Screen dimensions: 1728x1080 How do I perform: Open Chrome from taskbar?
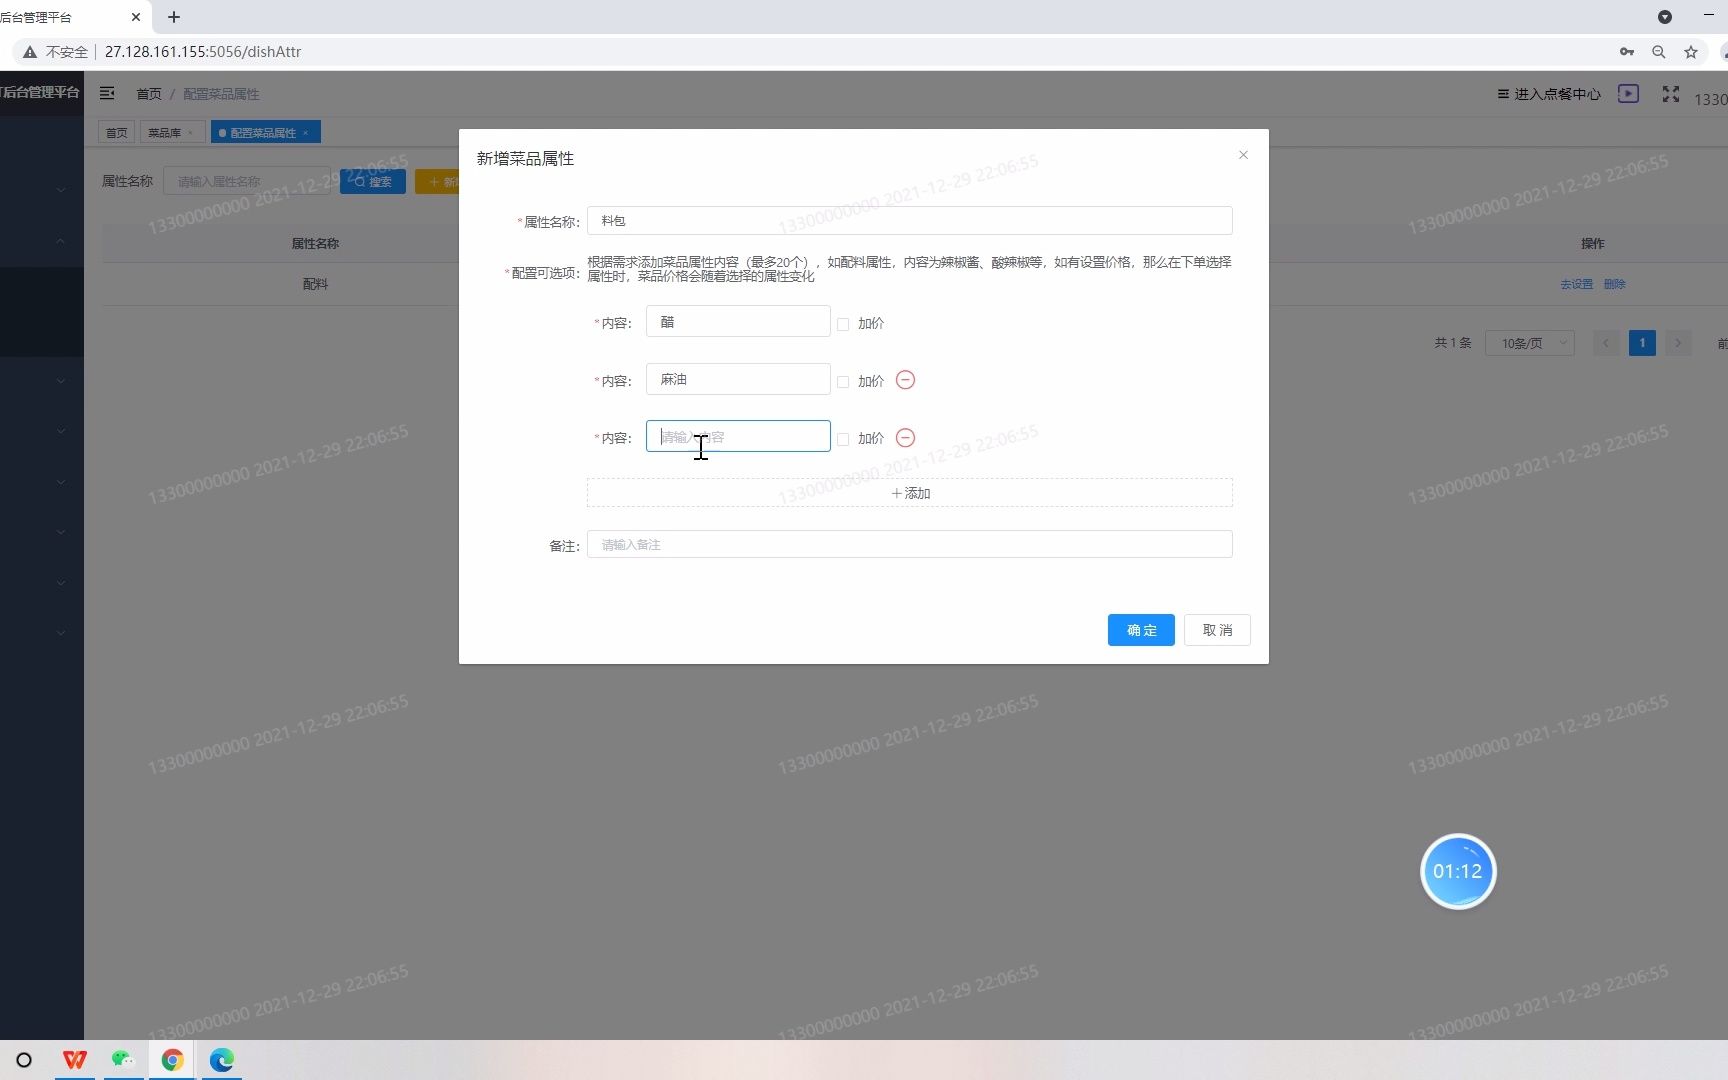[x=173, y=1060]
